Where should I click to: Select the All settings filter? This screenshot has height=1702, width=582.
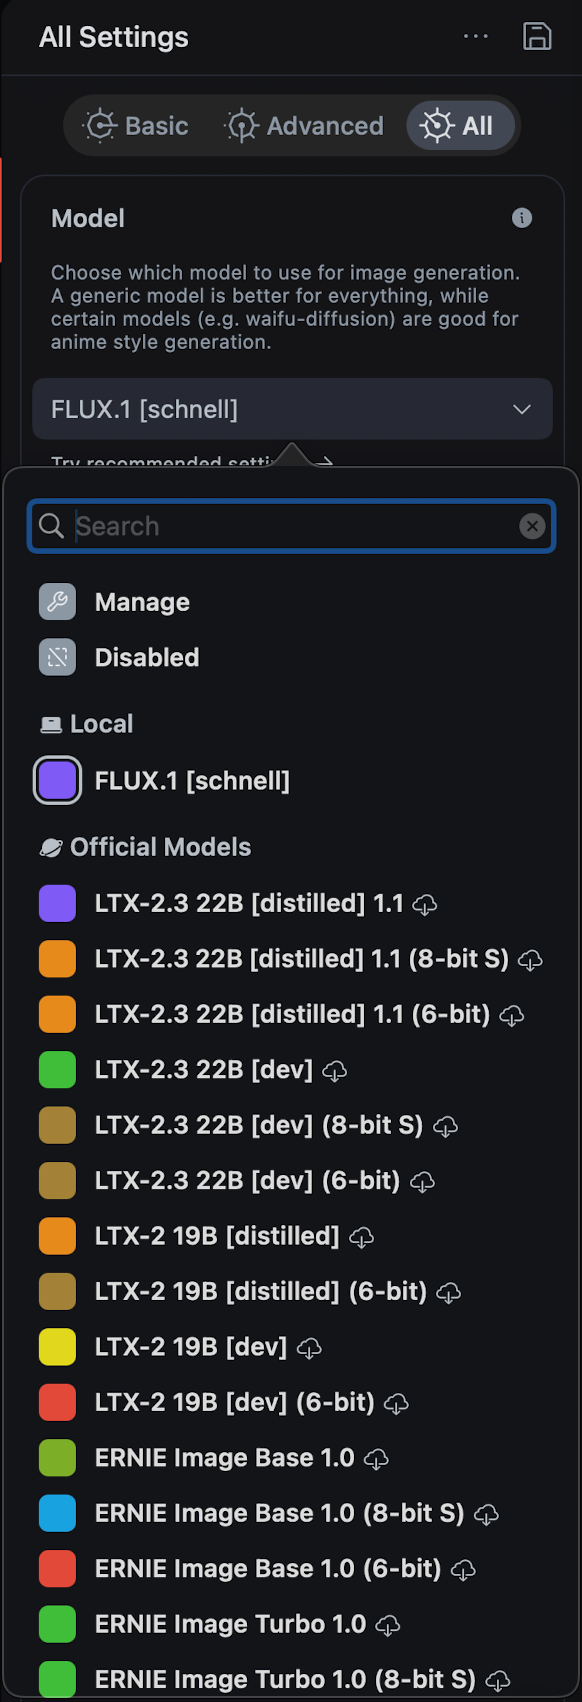(460, 125)
